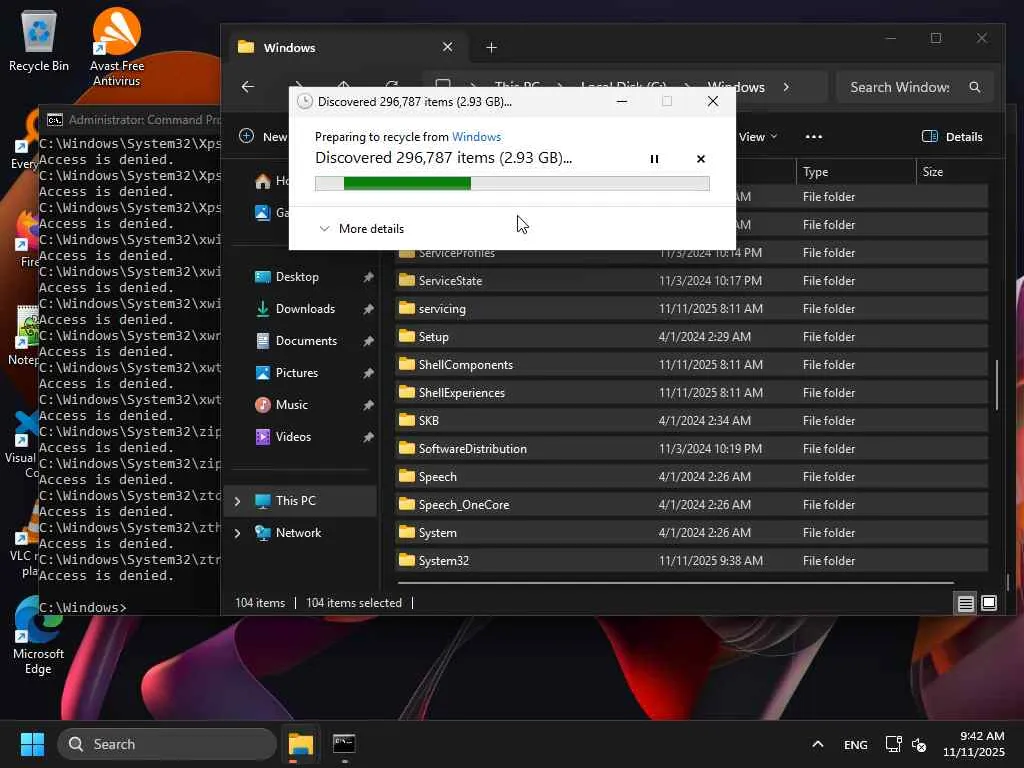Select Network in navigation pane

pos(298,533)
